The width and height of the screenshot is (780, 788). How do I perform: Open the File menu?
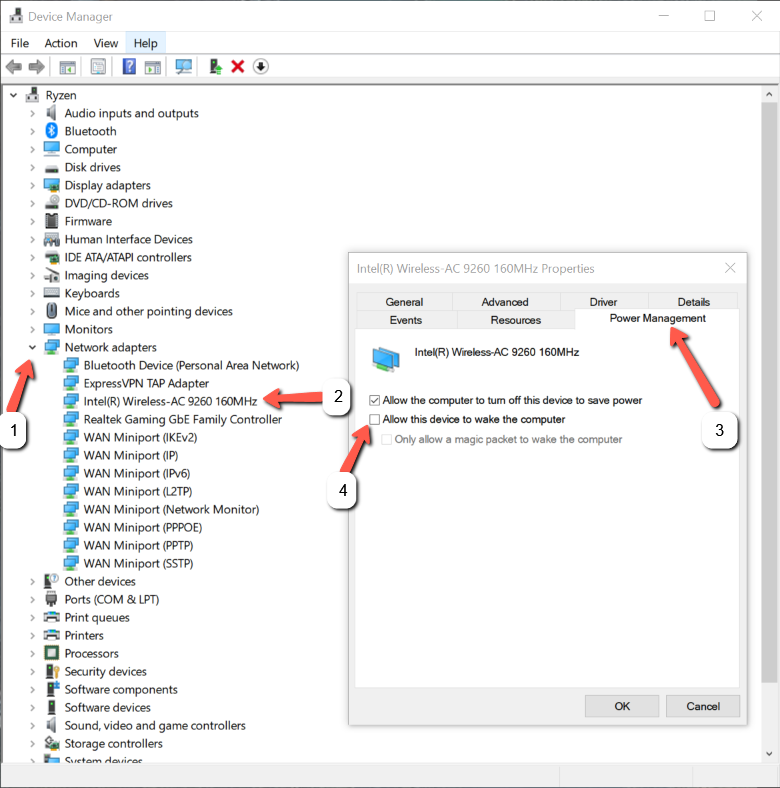pyautogui.click(x=20, y=43)
